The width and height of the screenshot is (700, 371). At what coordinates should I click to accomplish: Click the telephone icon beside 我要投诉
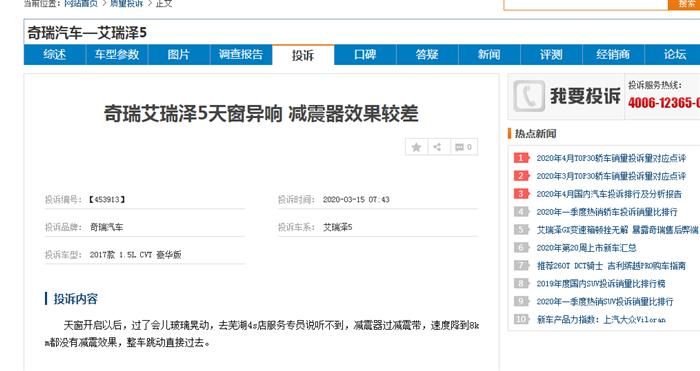[x=529, y=96]
